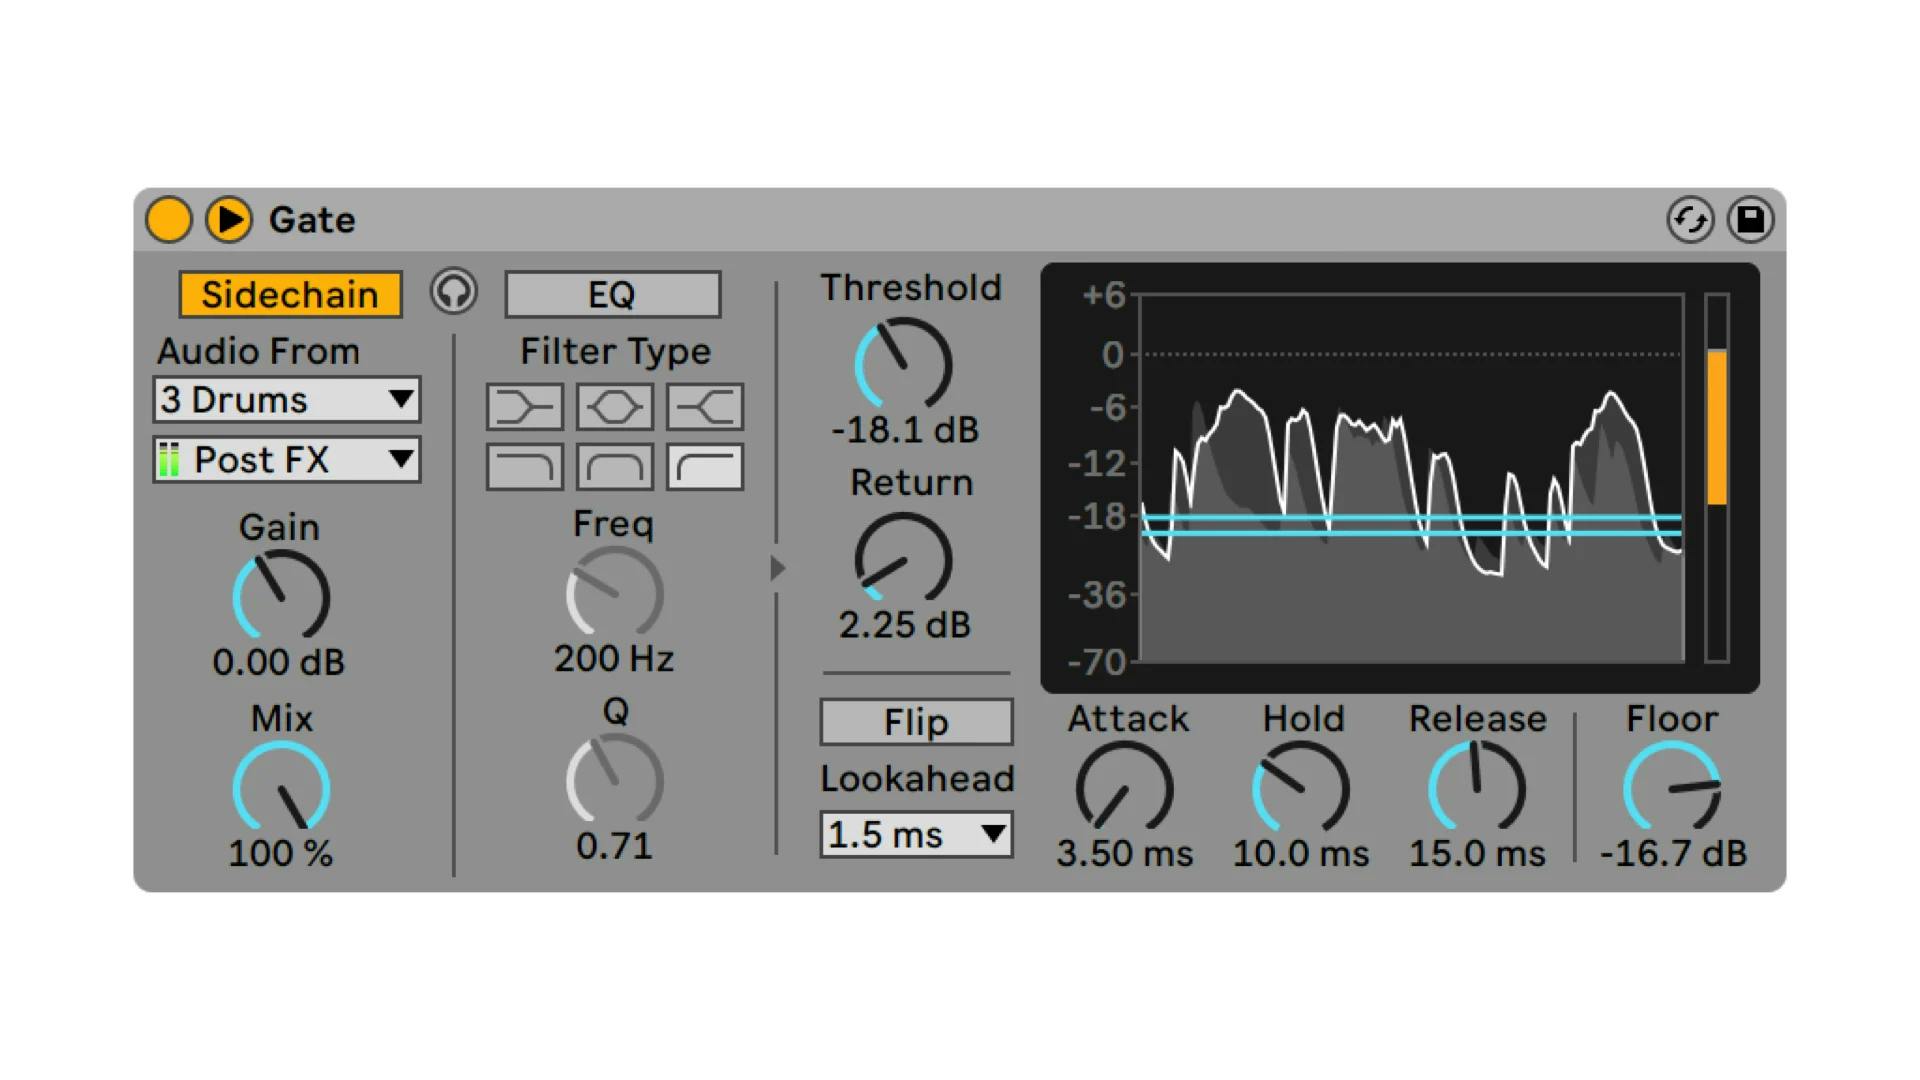Click the sidechain headphone listen icon
1920x1080 pixels.
[454, 293]
